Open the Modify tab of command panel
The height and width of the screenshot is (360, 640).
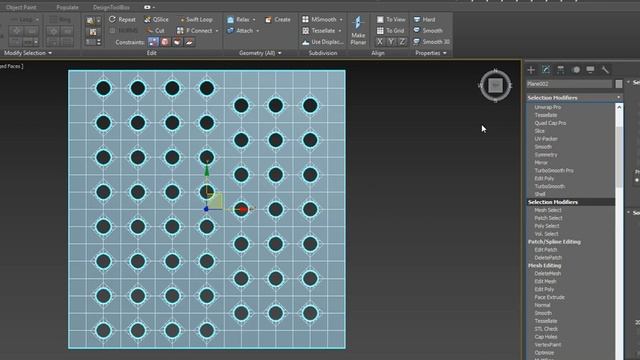(x=546, y=70)
